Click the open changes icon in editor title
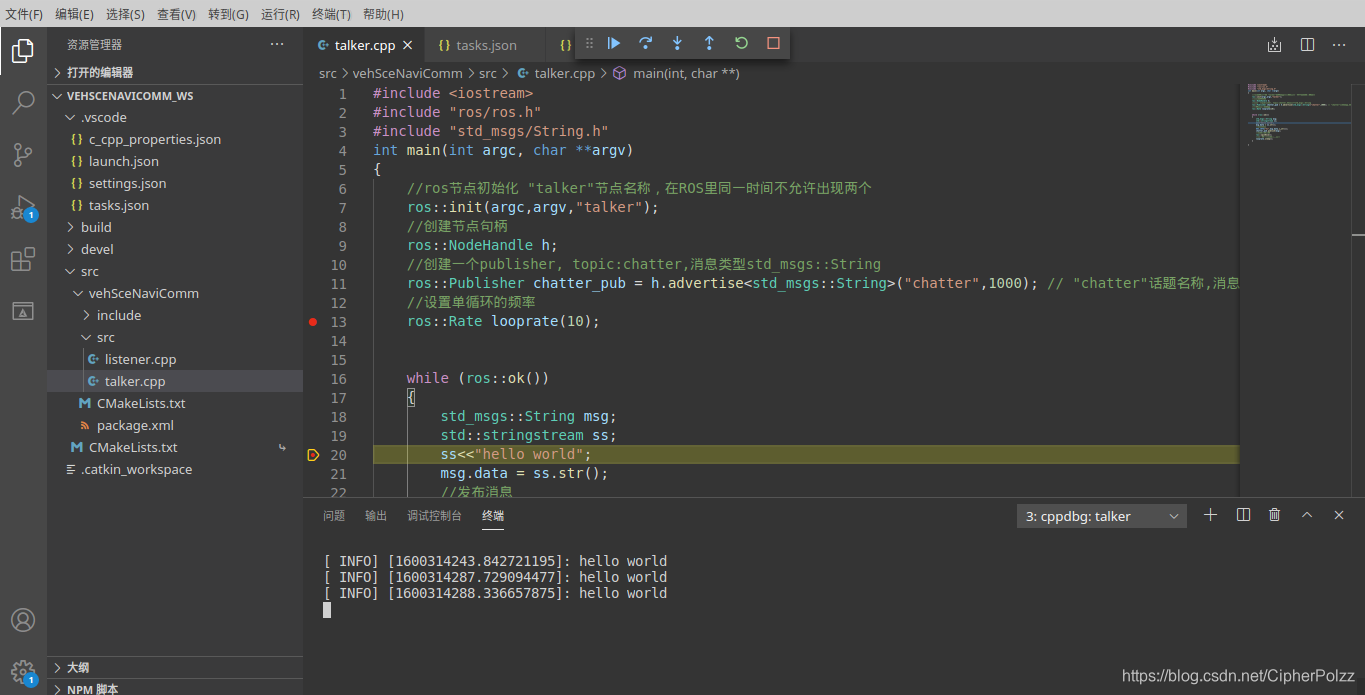The image size is (1365, 695). coord(1274,45)
